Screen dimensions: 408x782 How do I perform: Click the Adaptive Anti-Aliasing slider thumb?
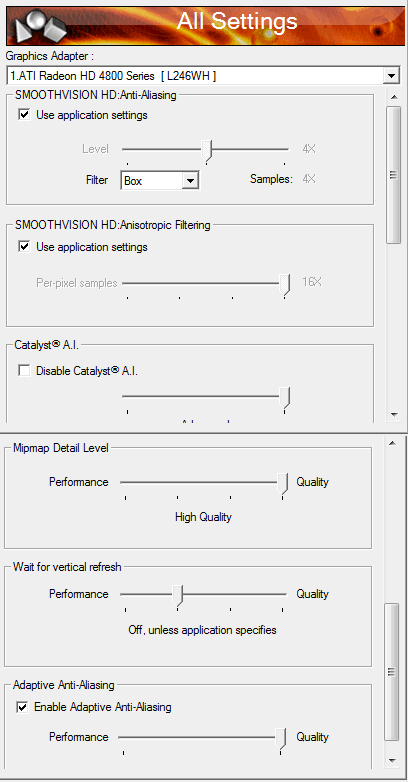tap(282, 739)
